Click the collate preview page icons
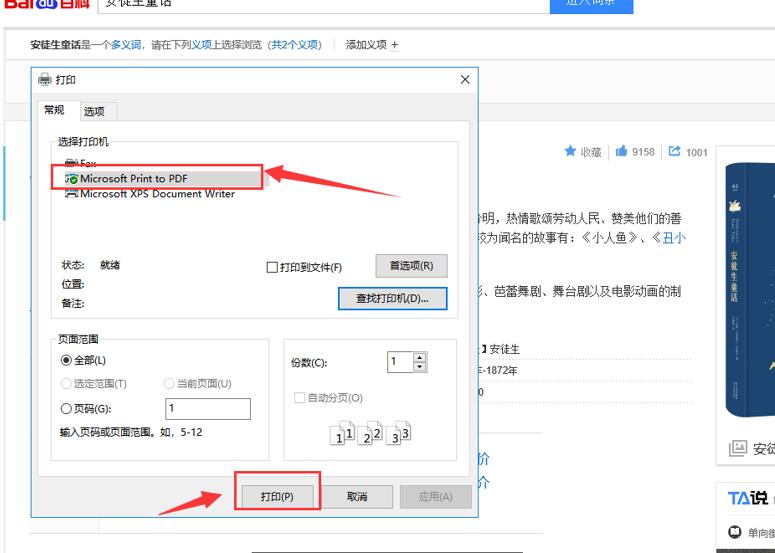 370,432
